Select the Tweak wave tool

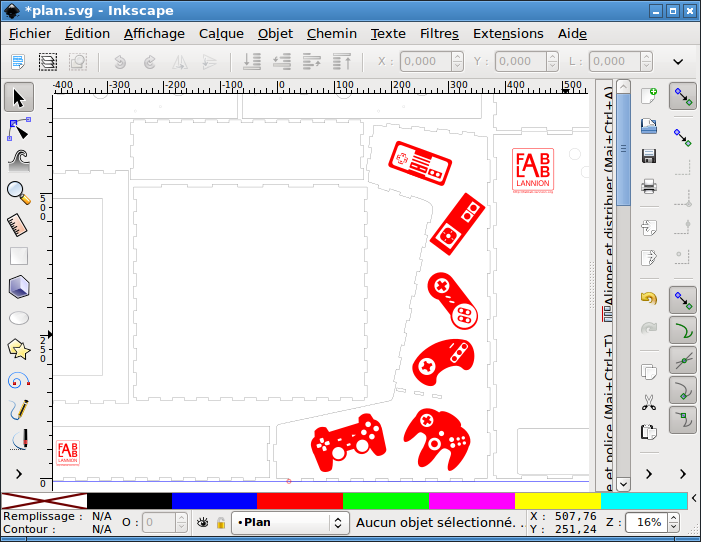19,161
